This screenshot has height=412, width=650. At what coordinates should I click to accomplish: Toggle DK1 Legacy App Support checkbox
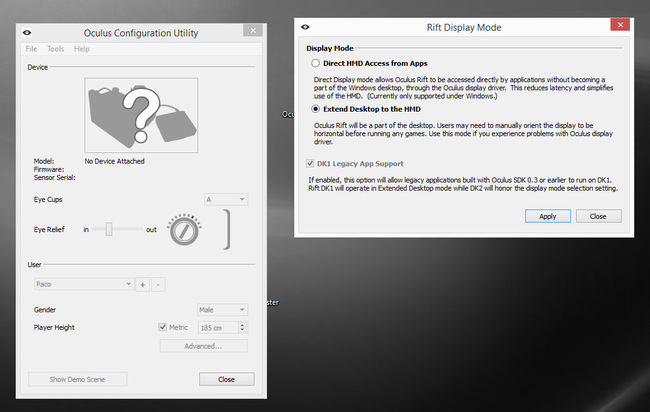pyautogui.click(x=310, y=163)
